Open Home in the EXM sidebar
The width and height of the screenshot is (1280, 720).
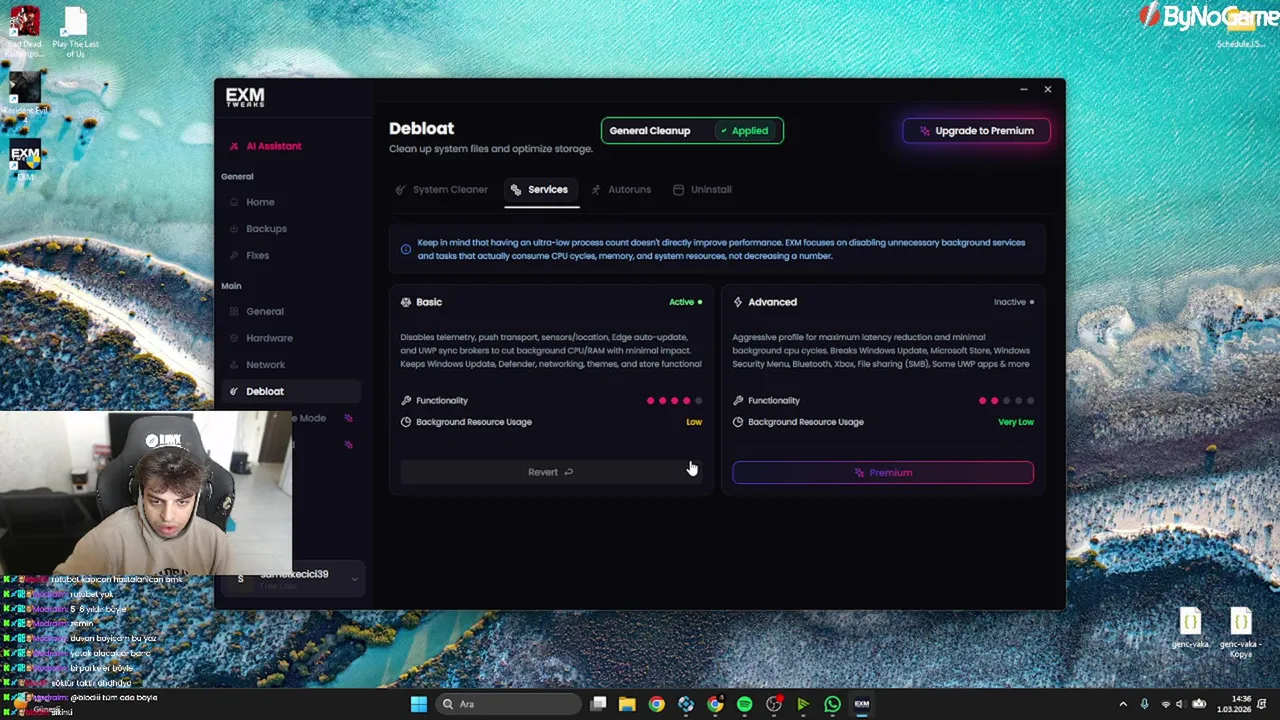coord(260,202)
